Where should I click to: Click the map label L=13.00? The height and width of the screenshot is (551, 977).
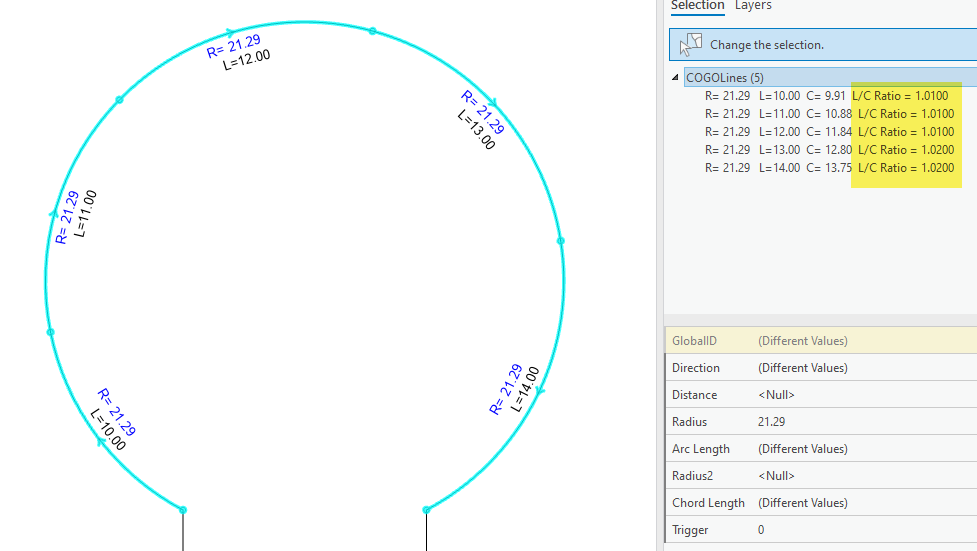tap(477, 130)
